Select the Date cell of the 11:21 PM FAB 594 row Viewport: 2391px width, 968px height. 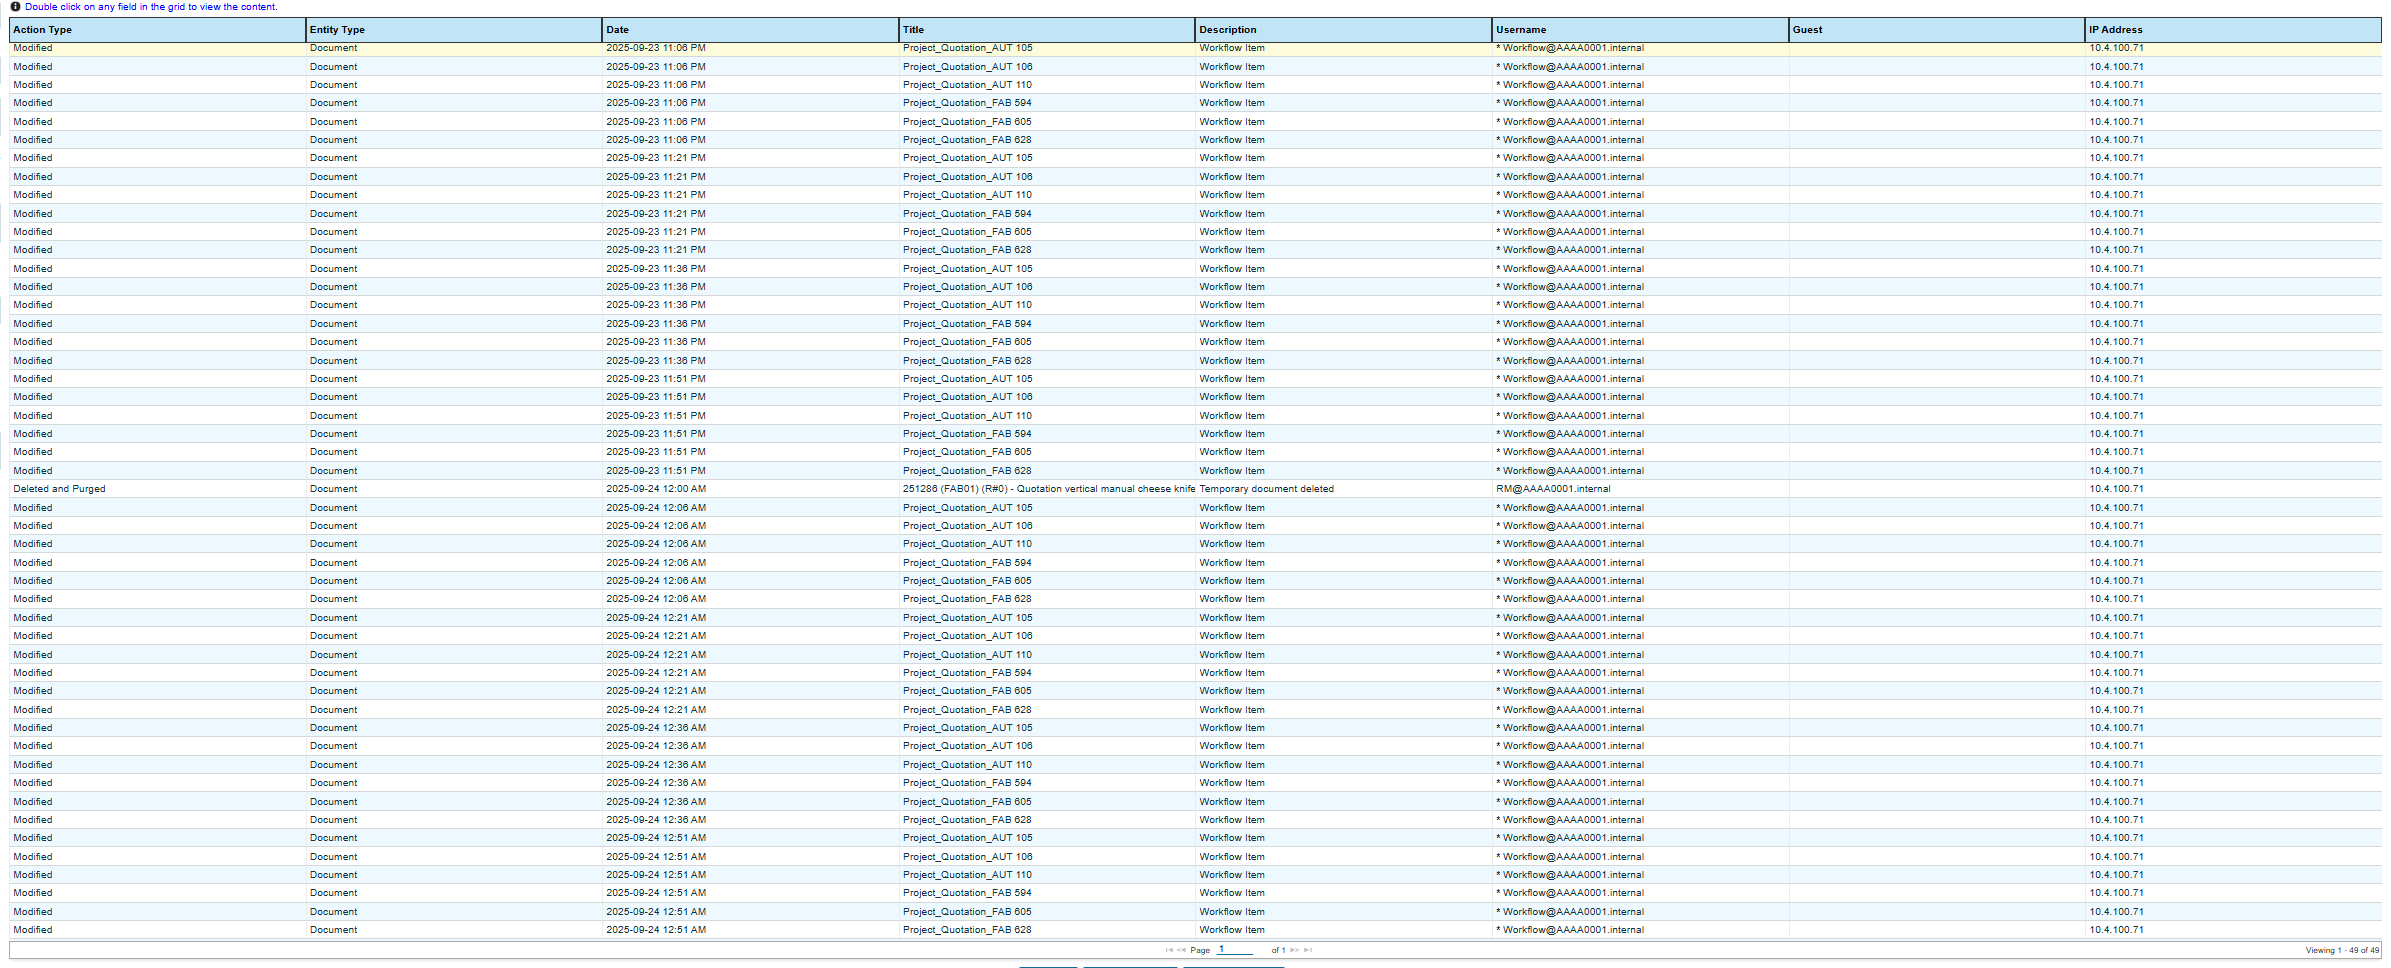[x=750, y=214]
